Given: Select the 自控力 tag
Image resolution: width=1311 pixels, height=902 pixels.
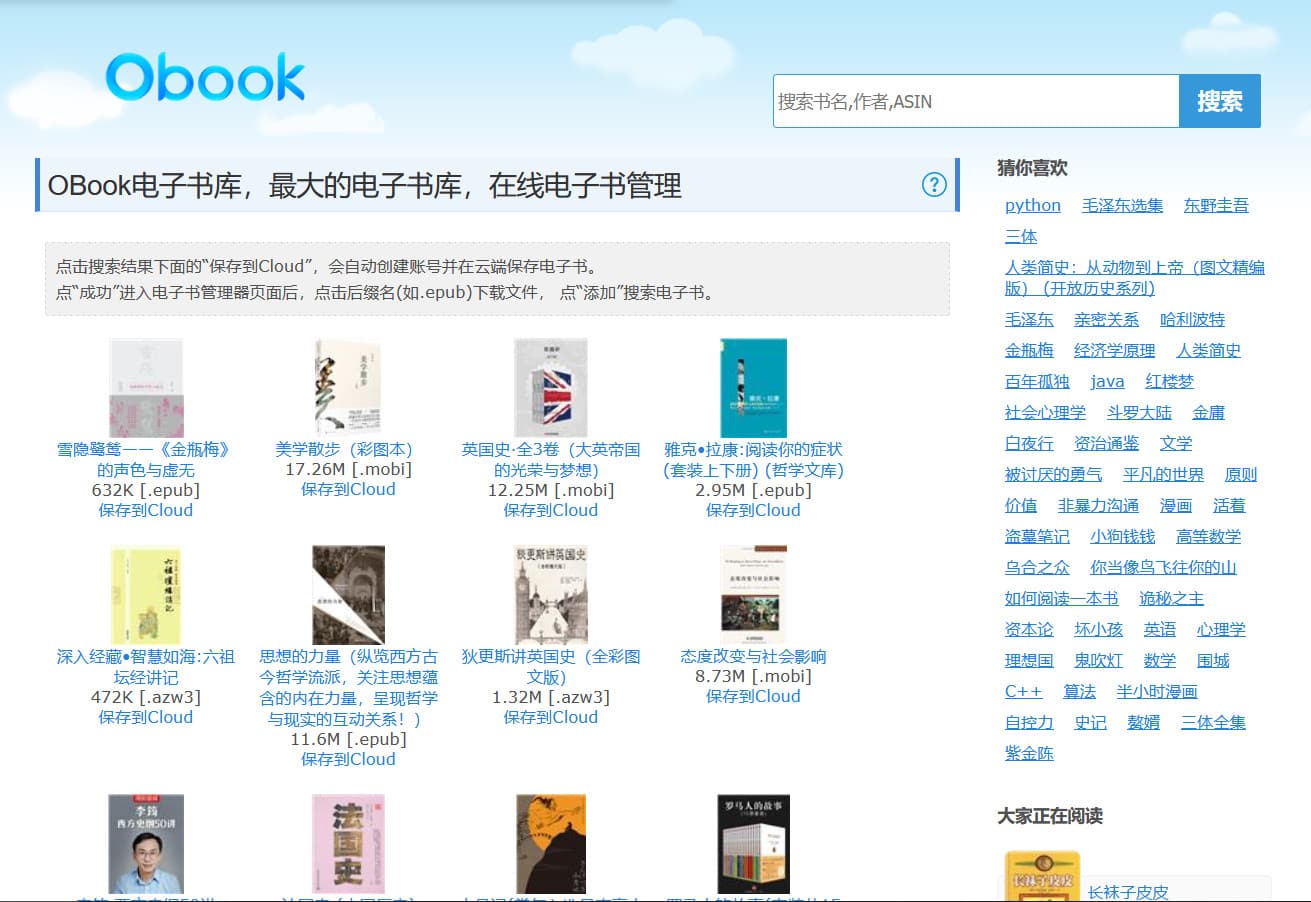Looking at the screenshot, I should click(1029, 722).
